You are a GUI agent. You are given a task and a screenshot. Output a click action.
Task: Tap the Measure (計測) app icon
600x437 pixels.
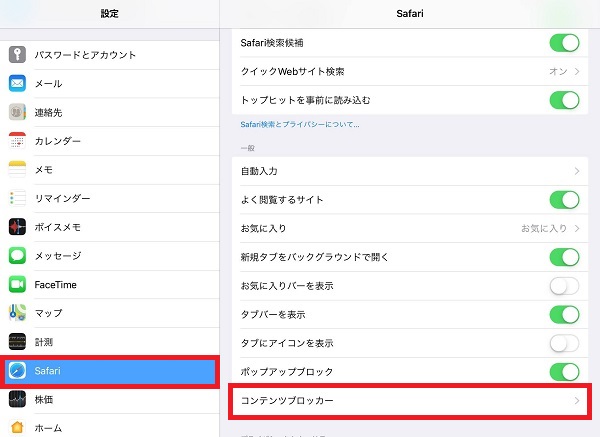[17, 342]
